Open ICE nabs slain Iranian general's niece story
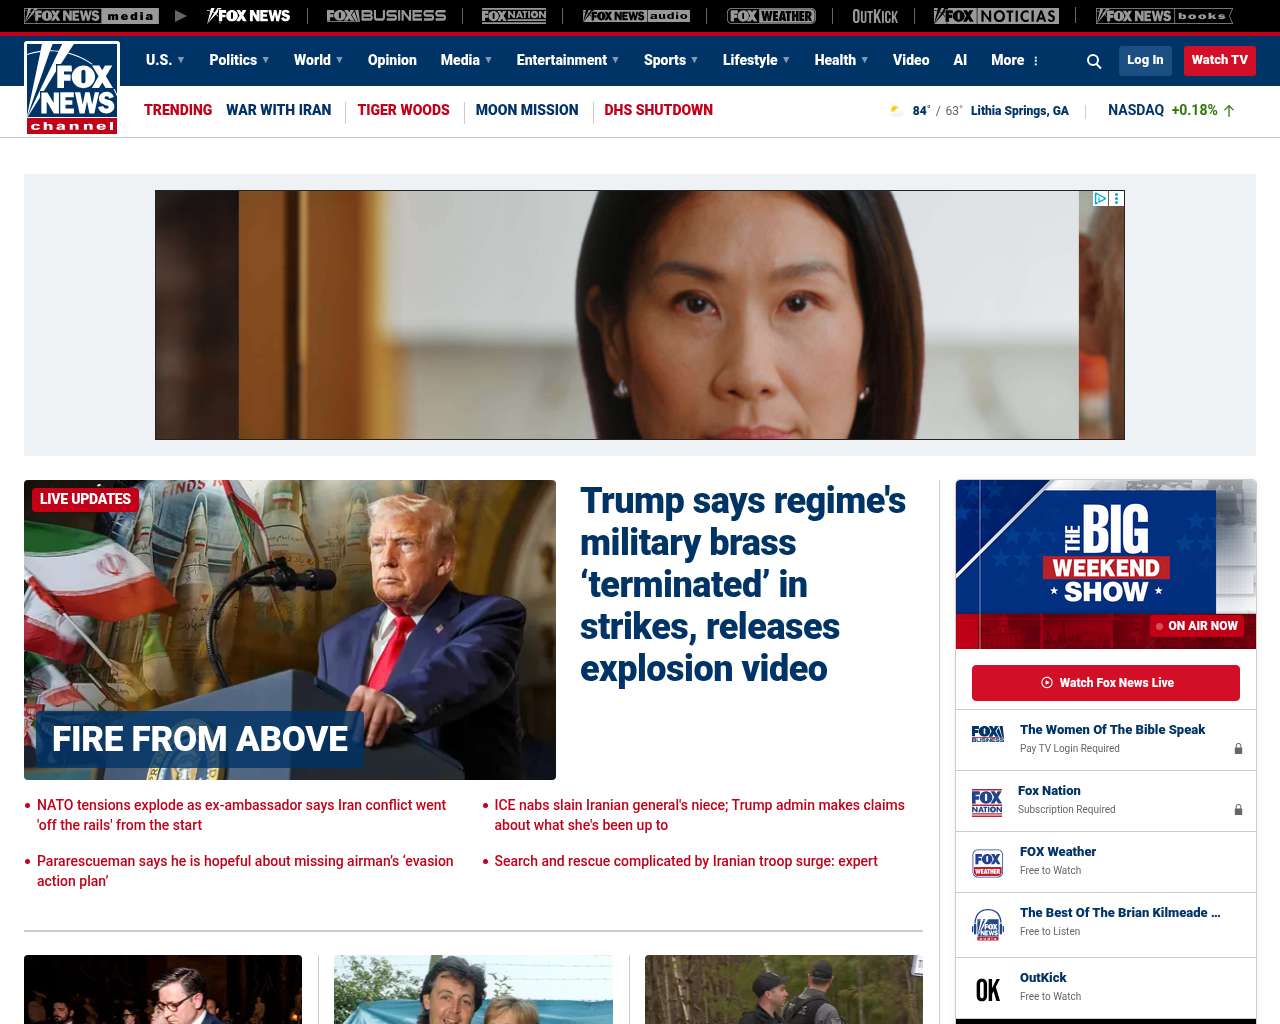The width and height of the screenshot is (1280, 1024). [x=699, y=815]
